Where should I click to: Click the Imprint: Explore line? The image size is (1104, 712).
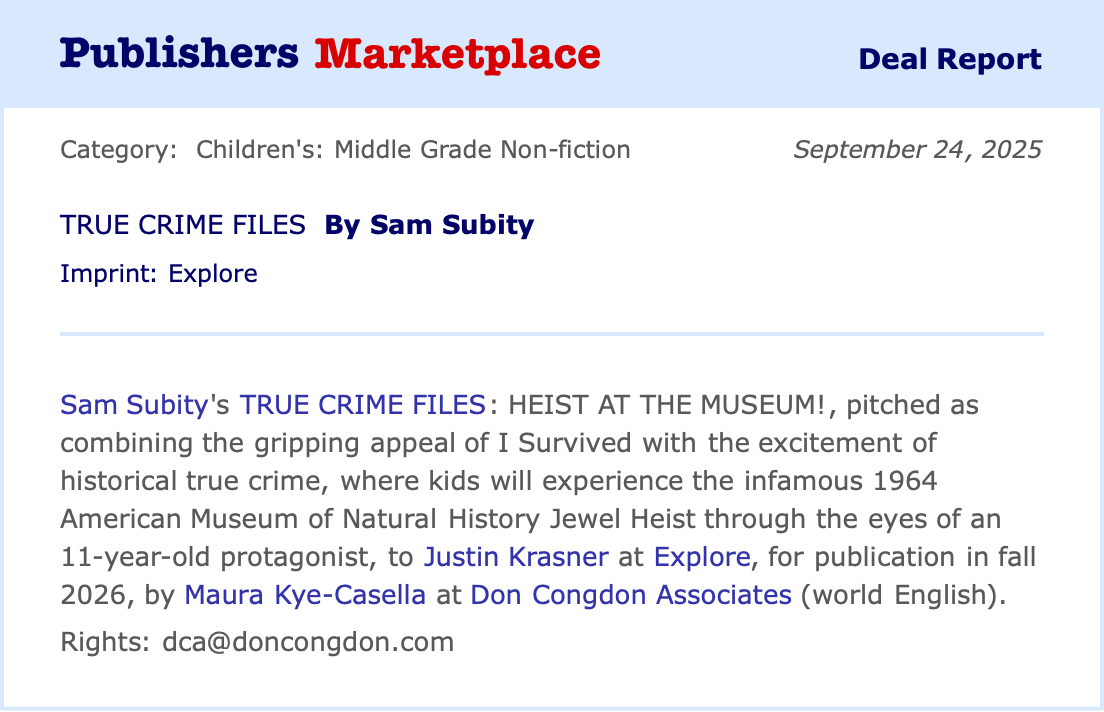coord(159,273)
